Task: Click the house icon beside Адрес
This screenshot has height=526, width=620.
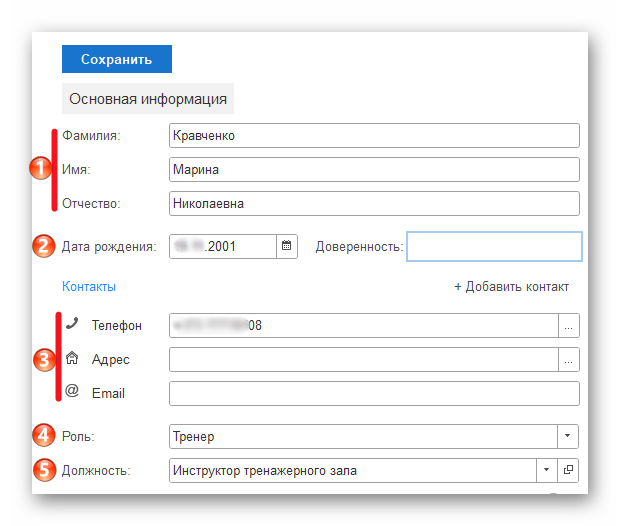Action: (x=71, y=358)
